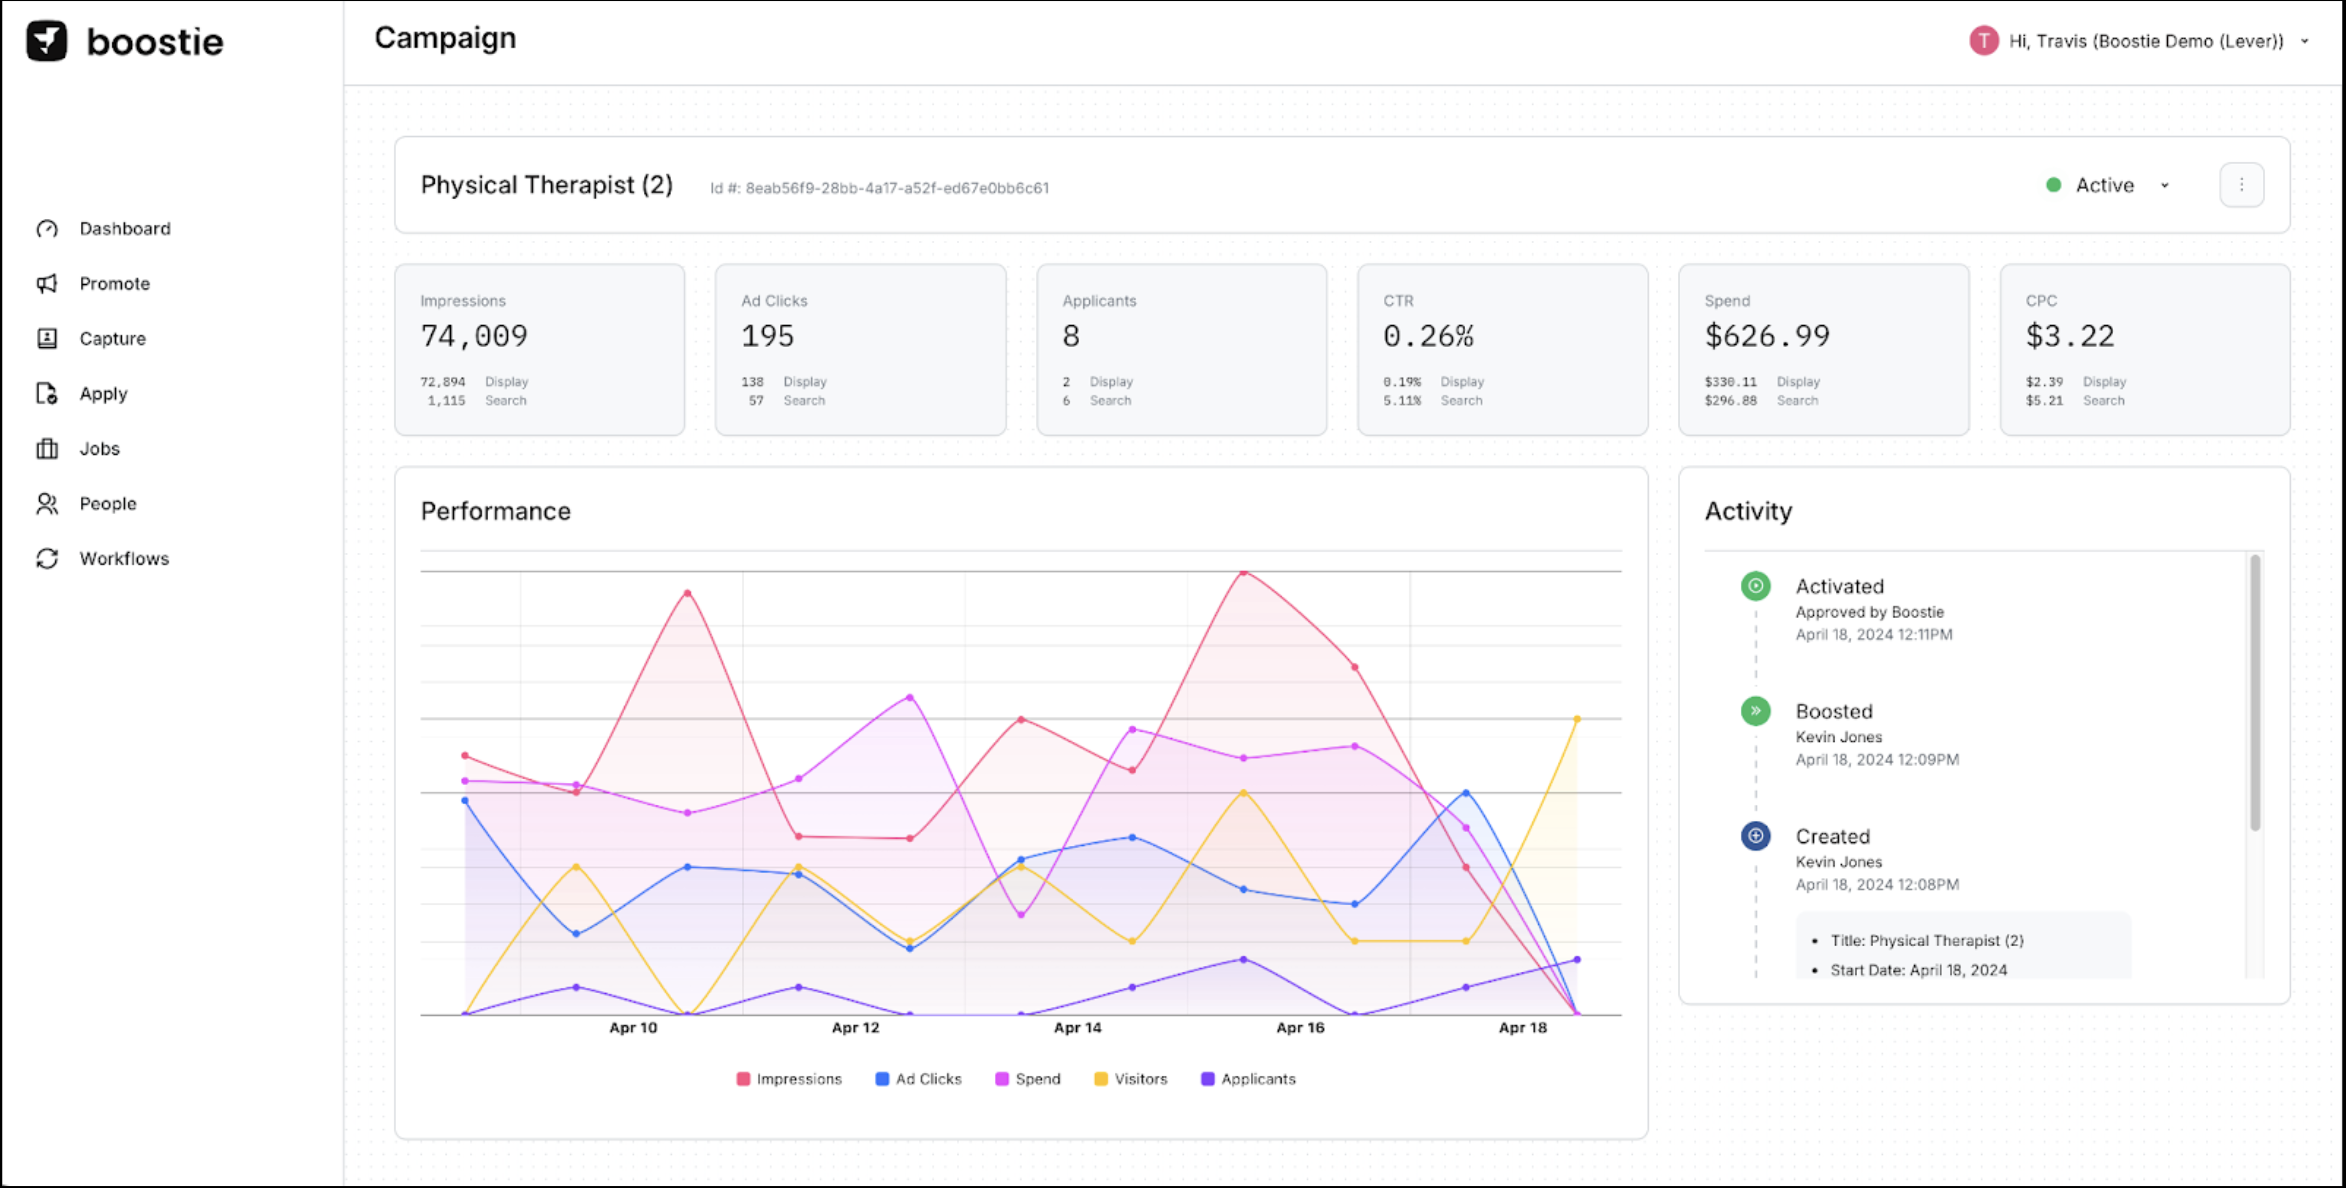2346x1188 pixels.
Task: Click the Activity panel scrollbar
Action: pyautogui.click(x=2255, y=693)
